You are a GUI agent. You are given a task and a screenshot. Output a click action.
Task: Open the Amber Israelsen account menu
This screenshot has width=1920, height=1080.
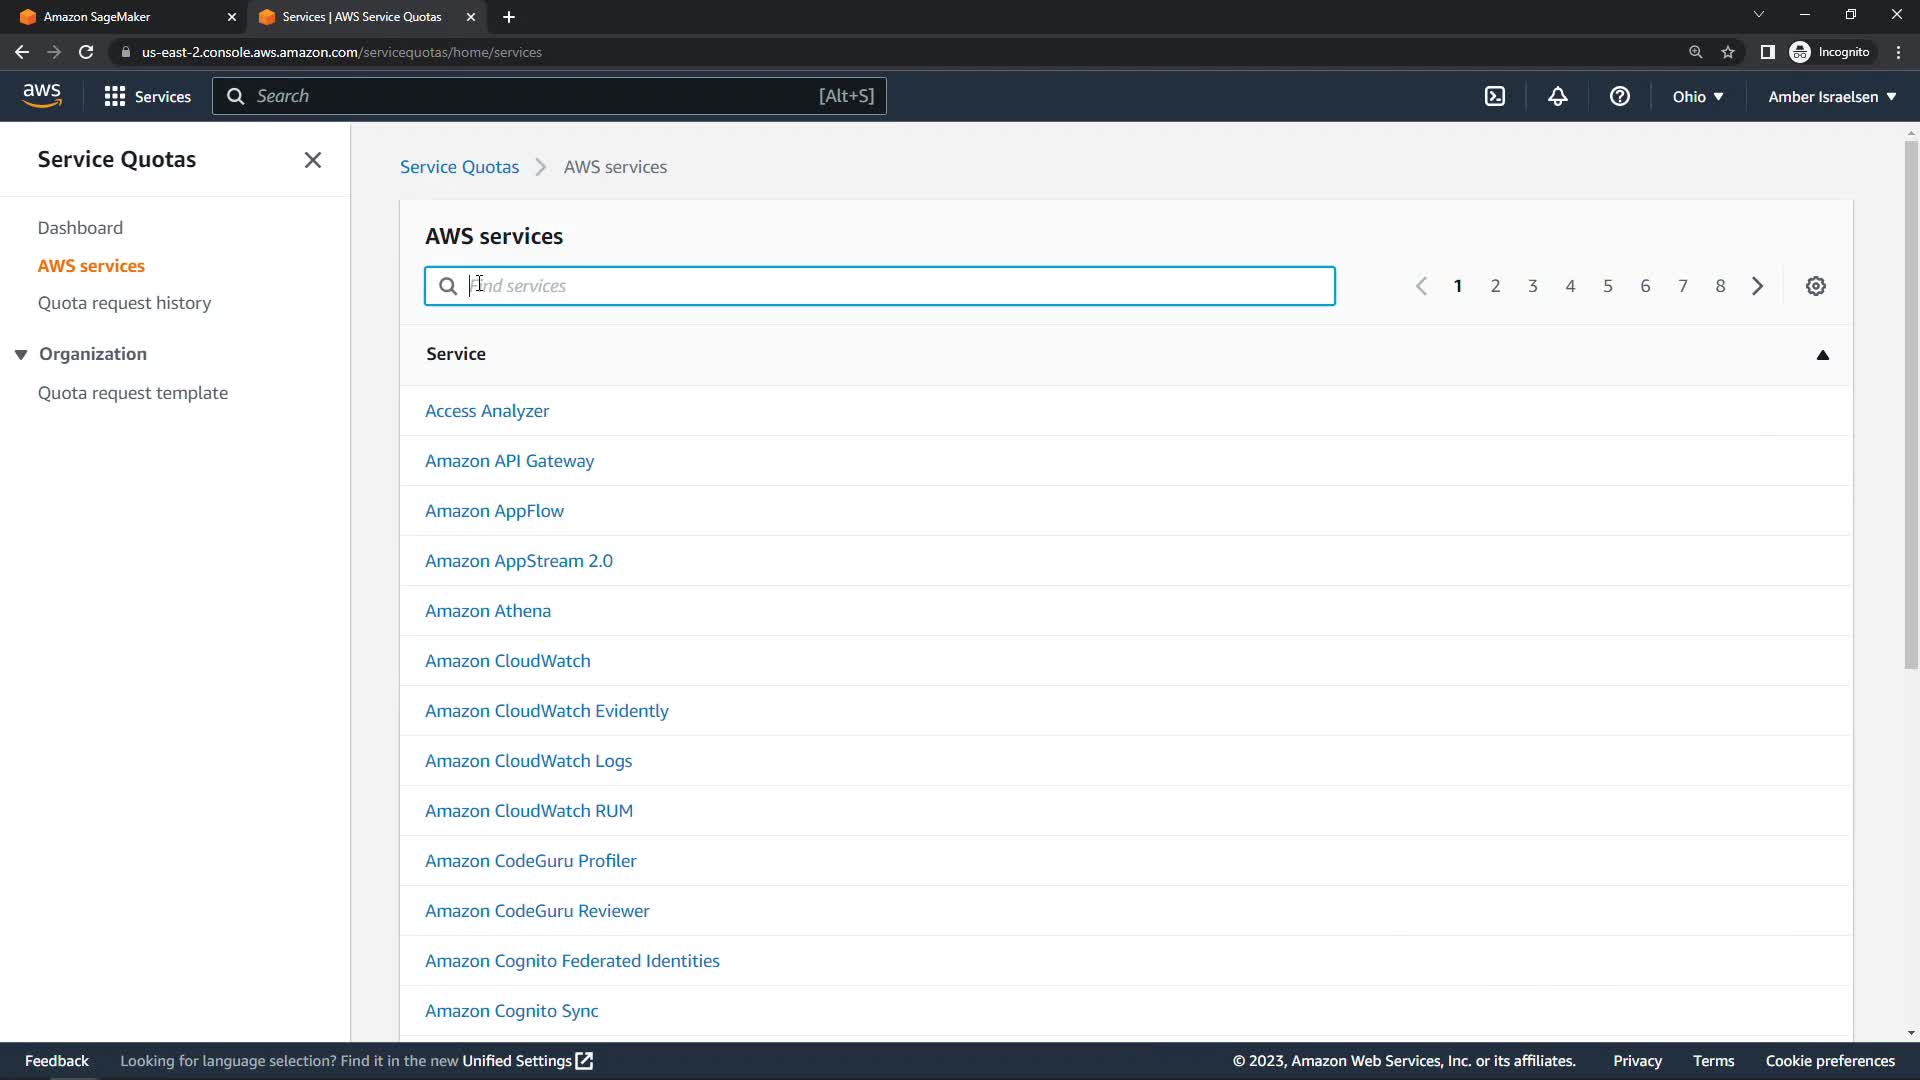pos(1831,96)
